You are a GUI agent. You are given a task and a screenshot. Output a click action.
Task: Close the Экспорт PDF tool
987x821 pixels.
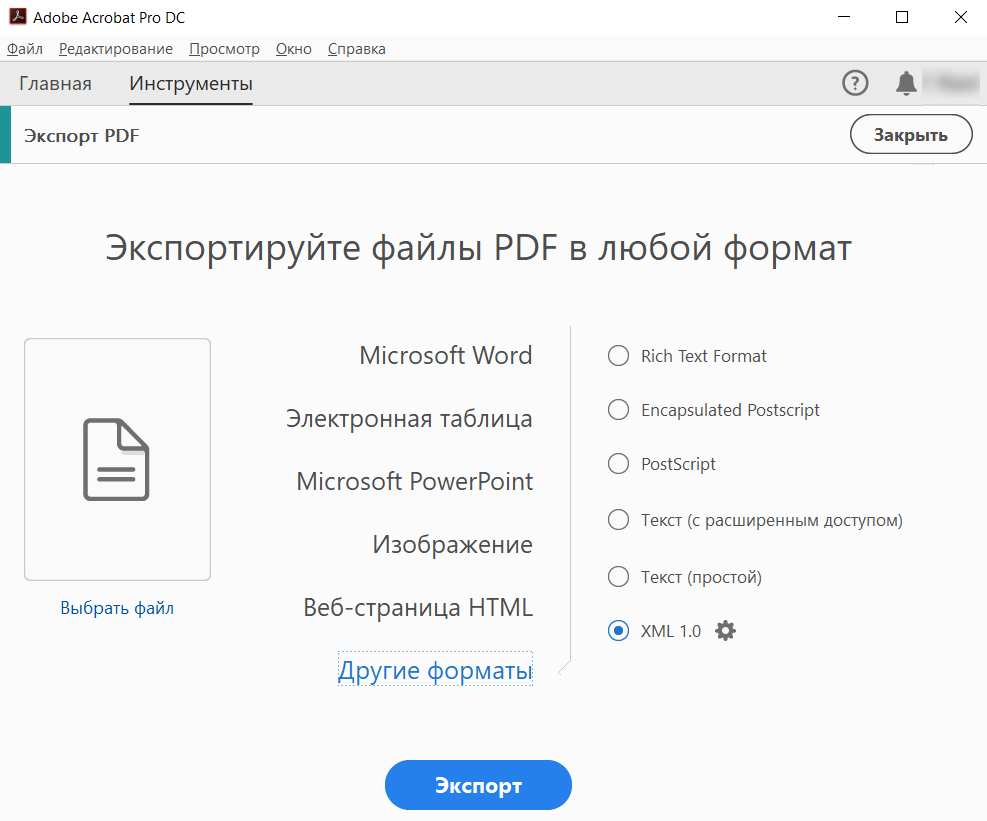click(x=910, y=133)
